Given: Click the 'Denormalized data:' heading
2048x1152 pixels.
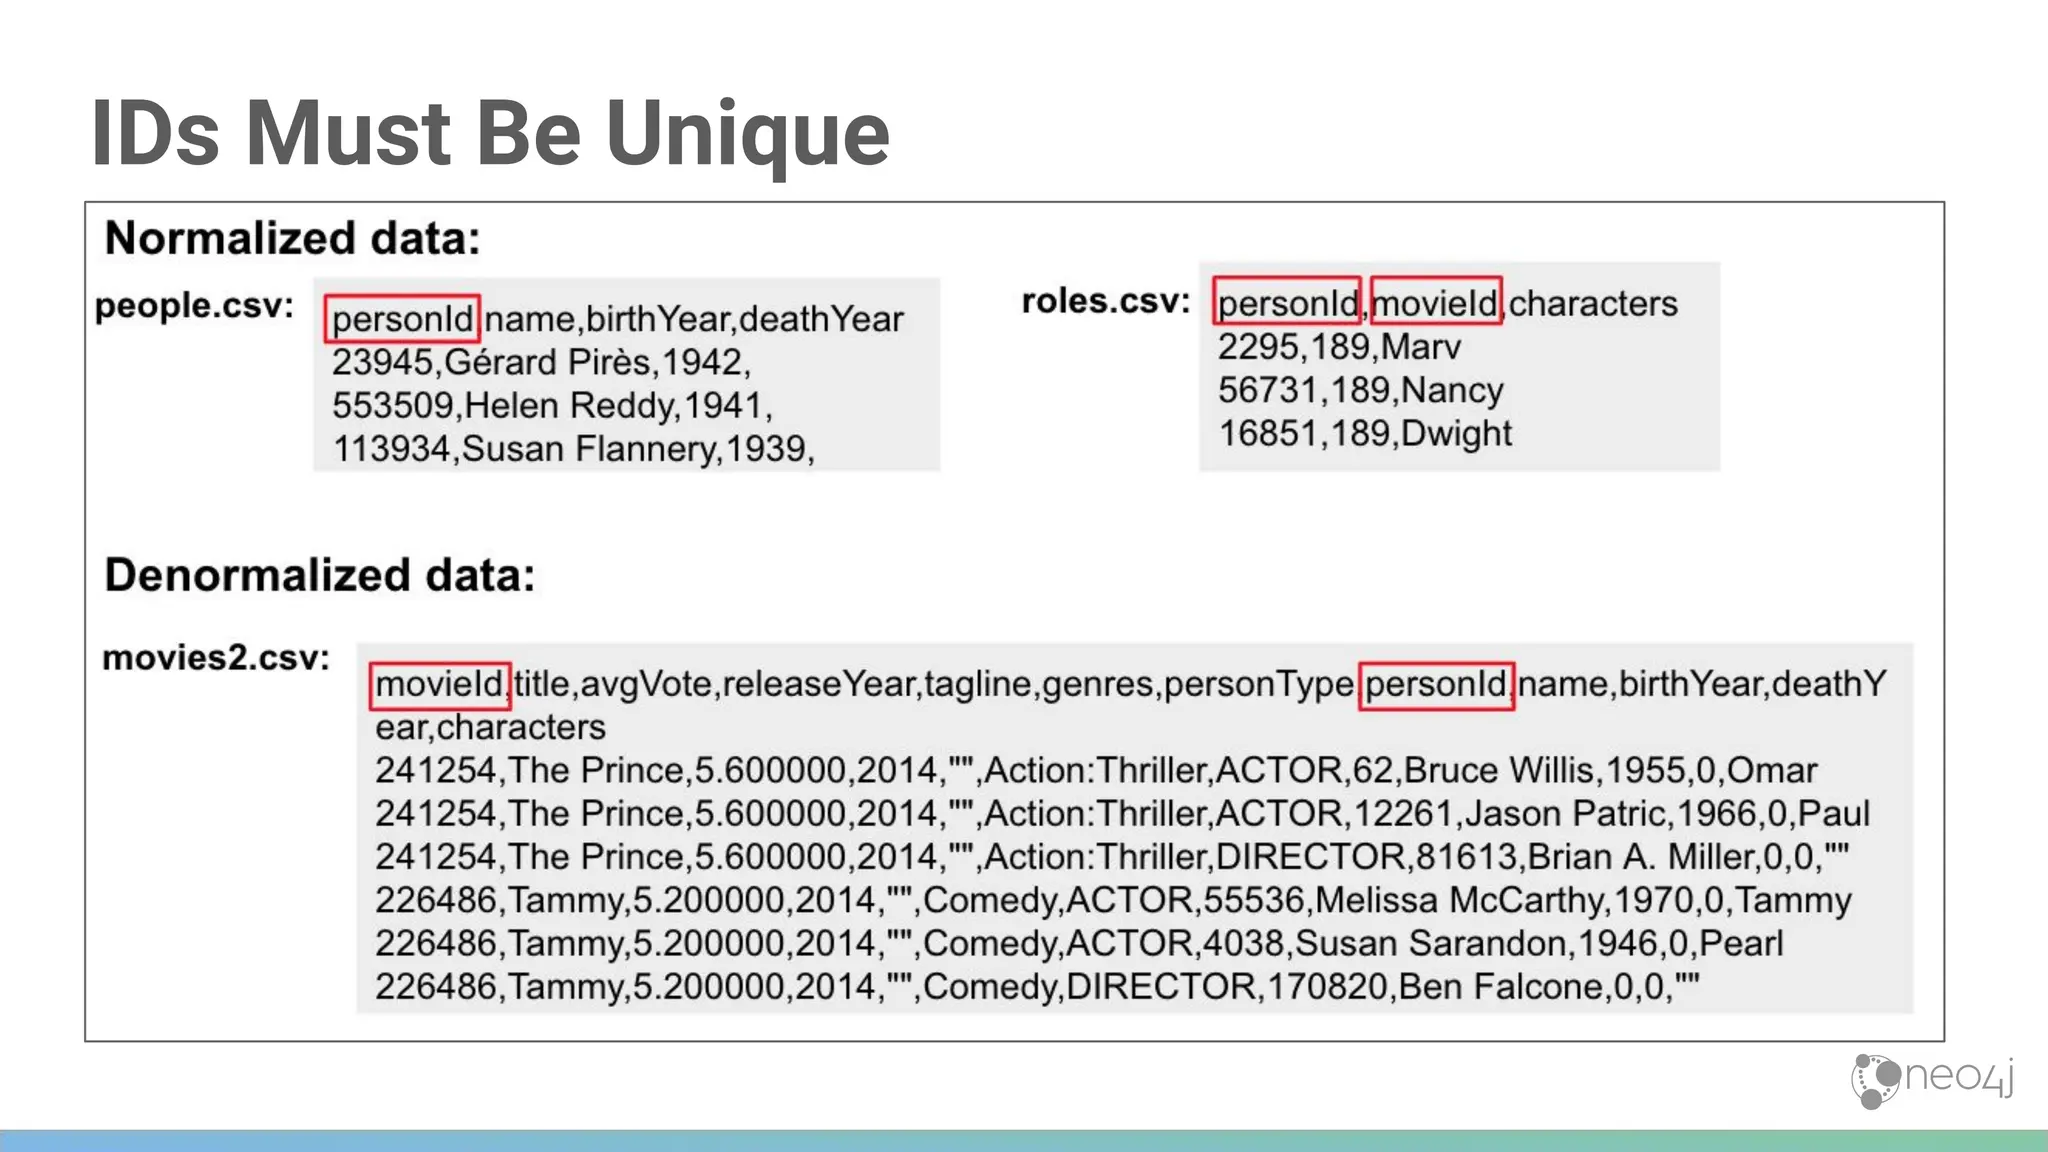Looking at the screenshot, I should tap(320, 575).
